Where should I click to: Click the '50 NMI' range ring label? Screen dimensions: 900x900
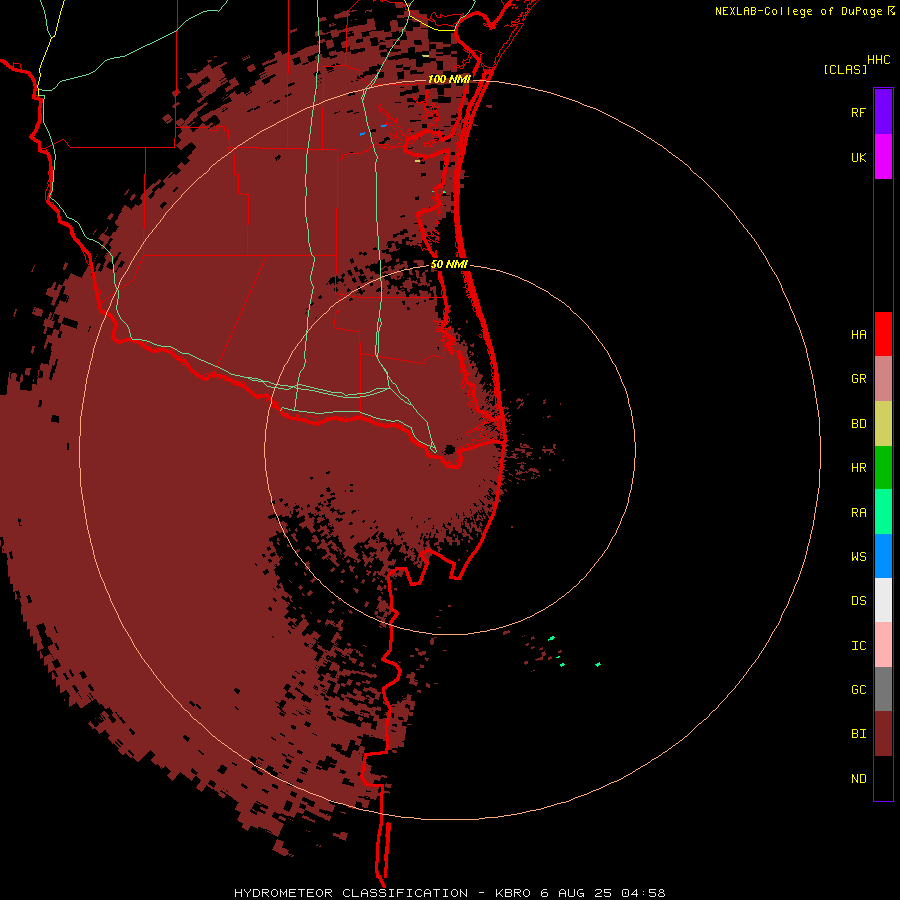(449, 265)
